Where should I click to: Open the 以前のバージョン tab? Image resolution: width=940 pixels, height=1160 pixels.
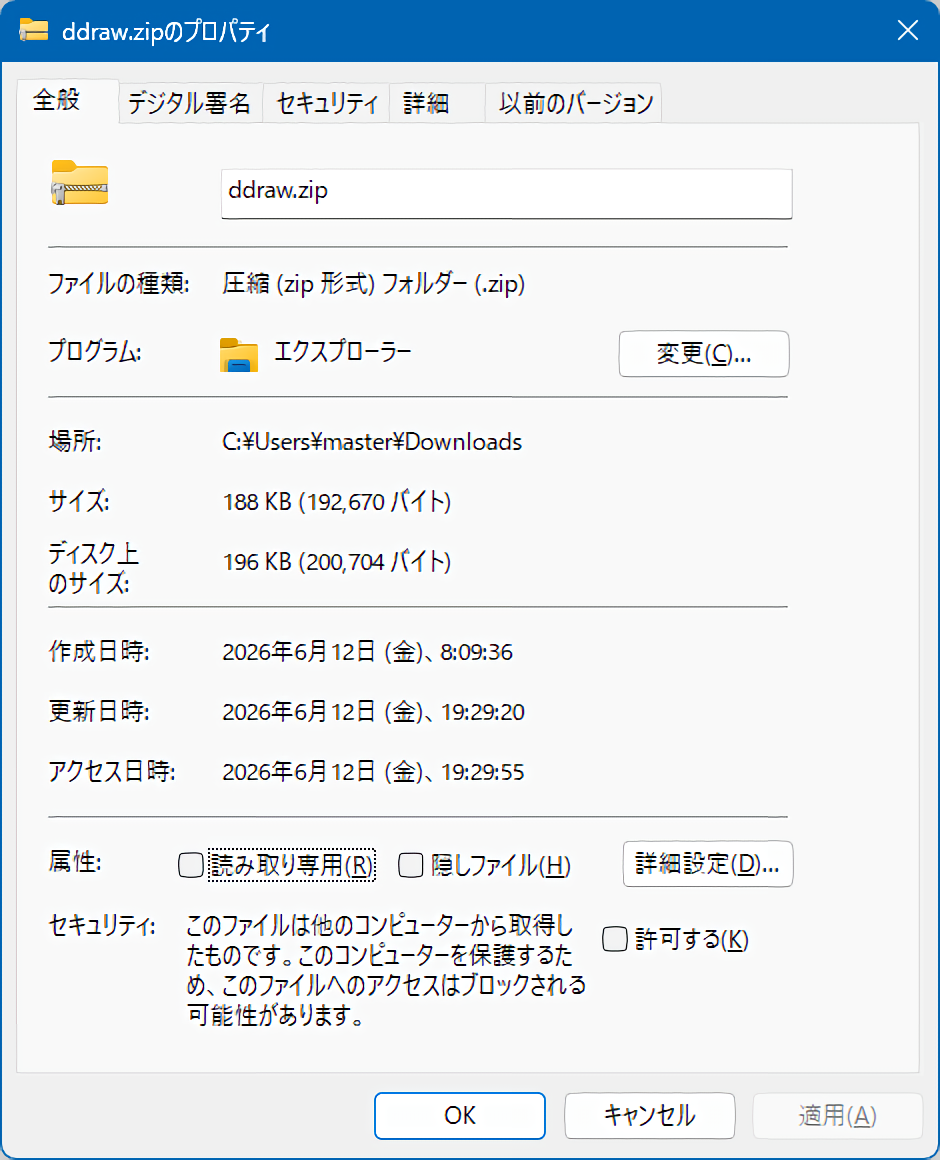[x=575, y=103]
